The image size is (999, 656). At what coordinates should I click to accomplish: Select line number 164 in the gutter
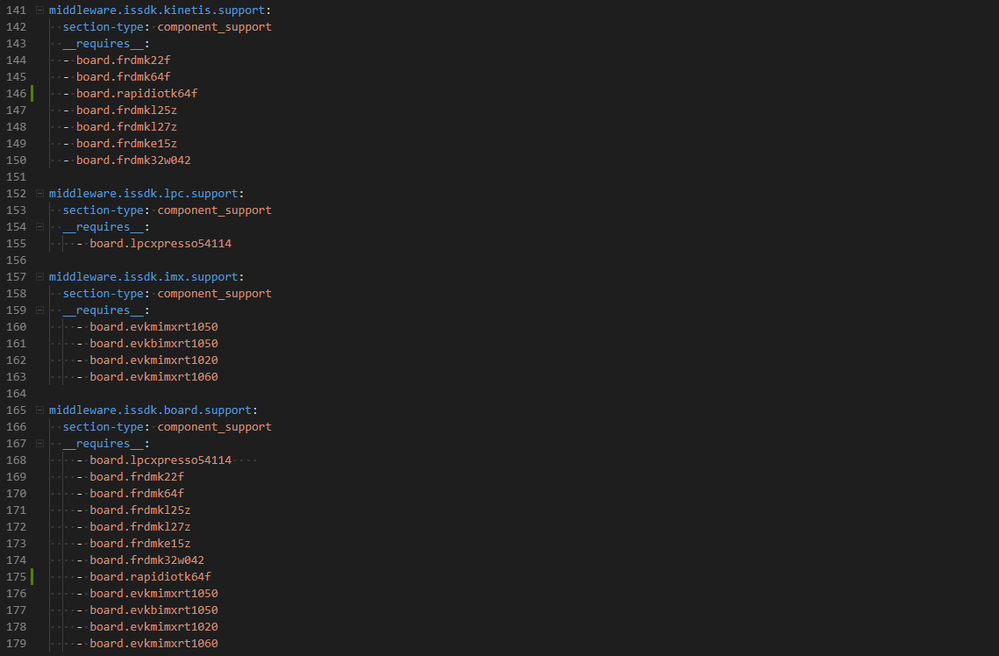pos(16,394)
